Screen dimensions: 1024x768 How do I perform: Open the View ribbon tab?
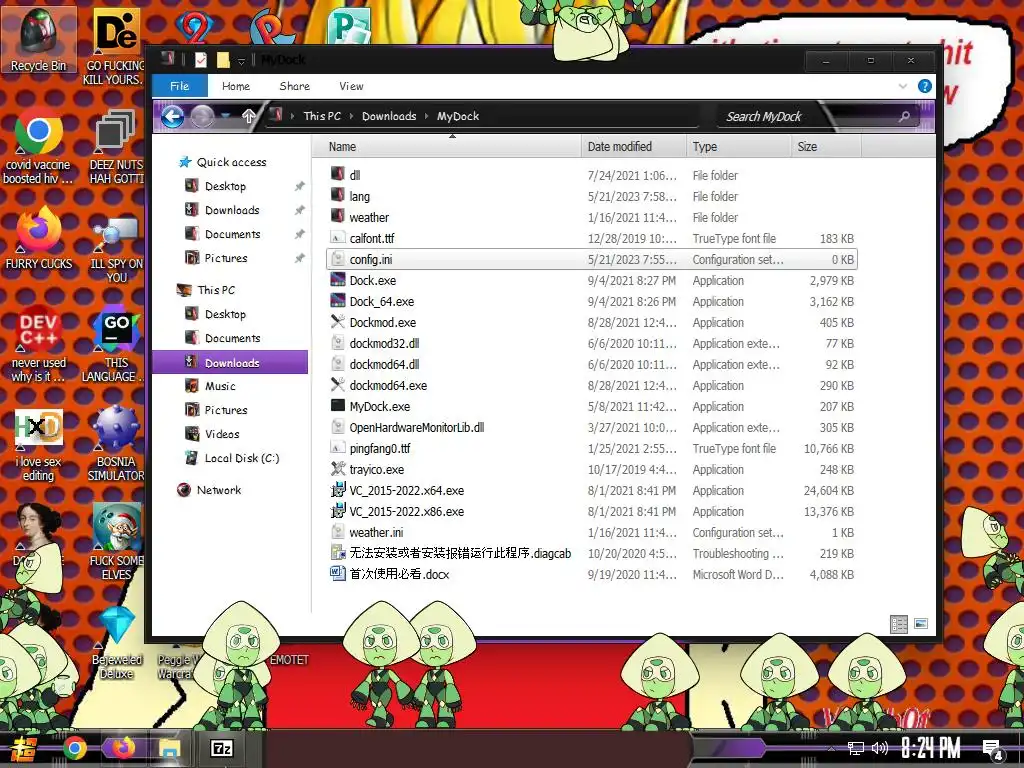(351, 86)
